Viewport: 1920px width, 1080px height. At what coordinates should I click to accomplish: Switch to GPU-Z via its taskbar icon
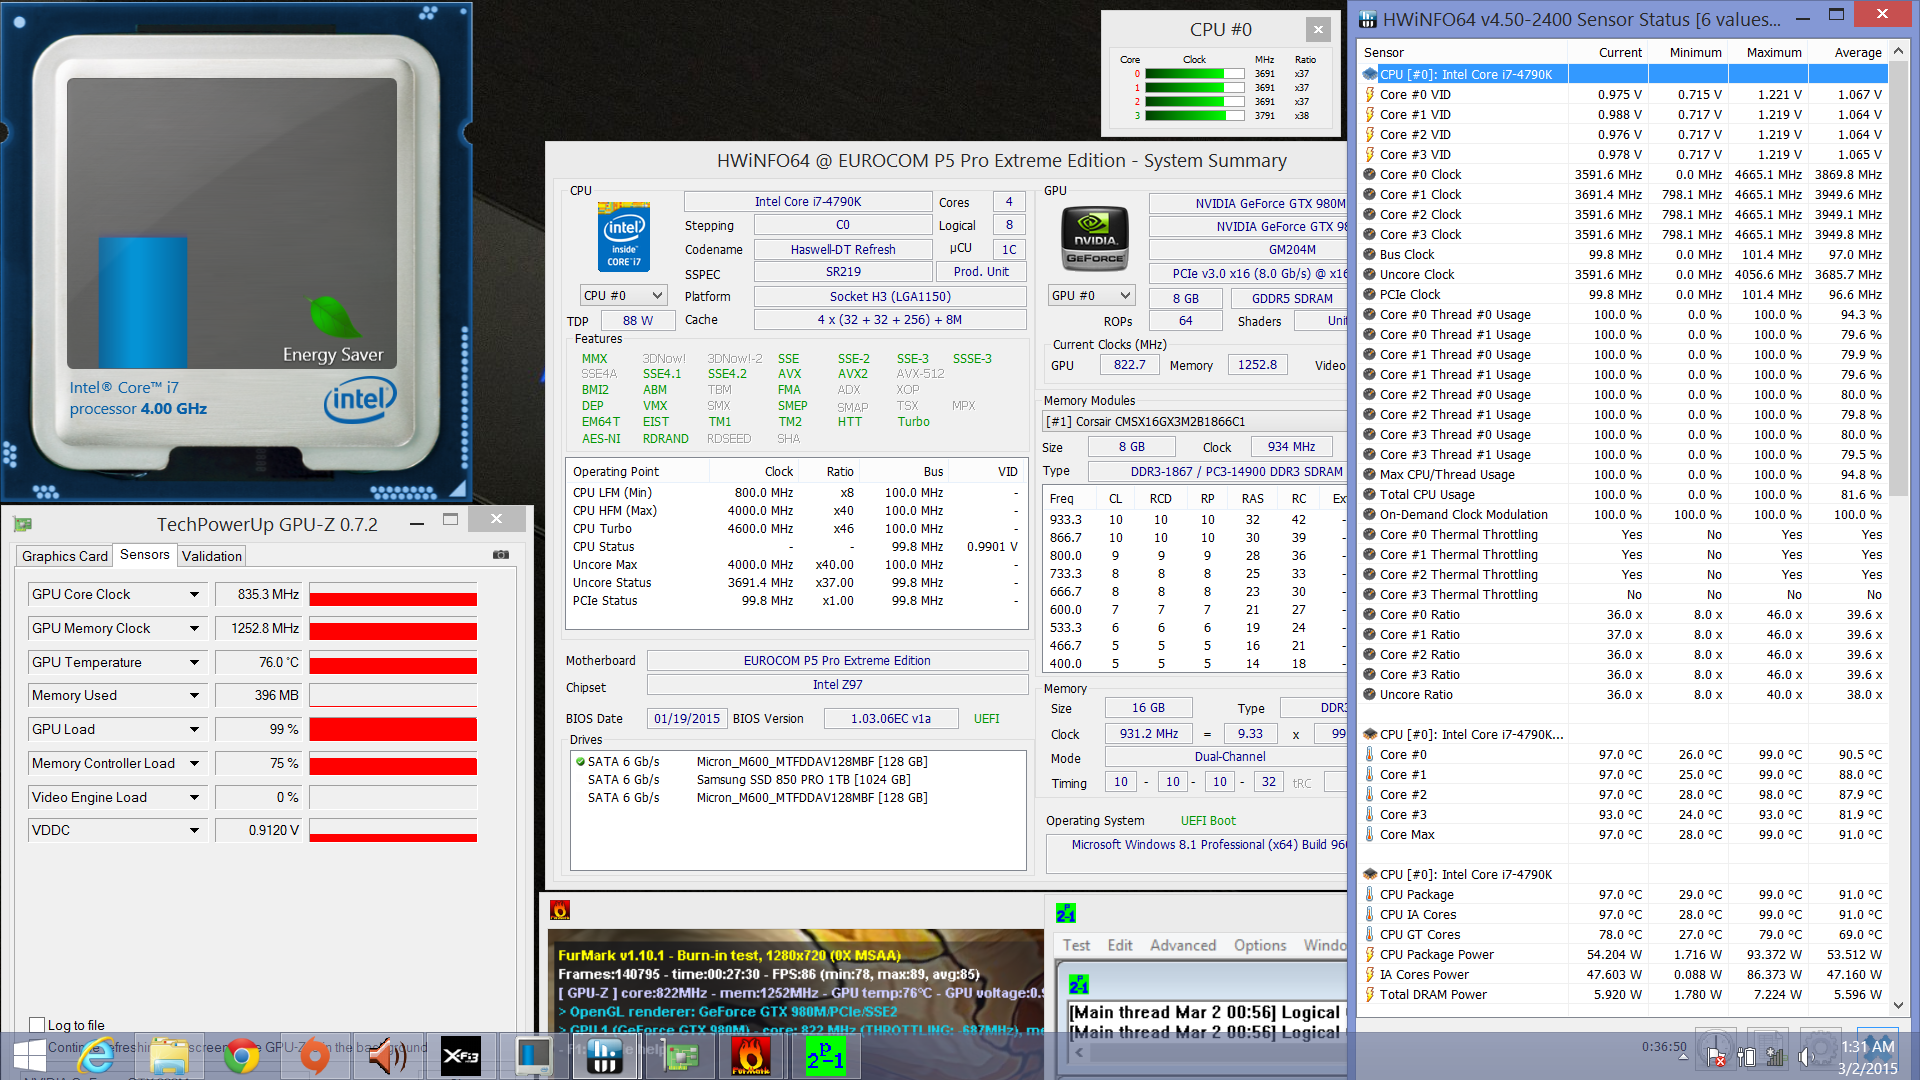tap(679, 1056)
